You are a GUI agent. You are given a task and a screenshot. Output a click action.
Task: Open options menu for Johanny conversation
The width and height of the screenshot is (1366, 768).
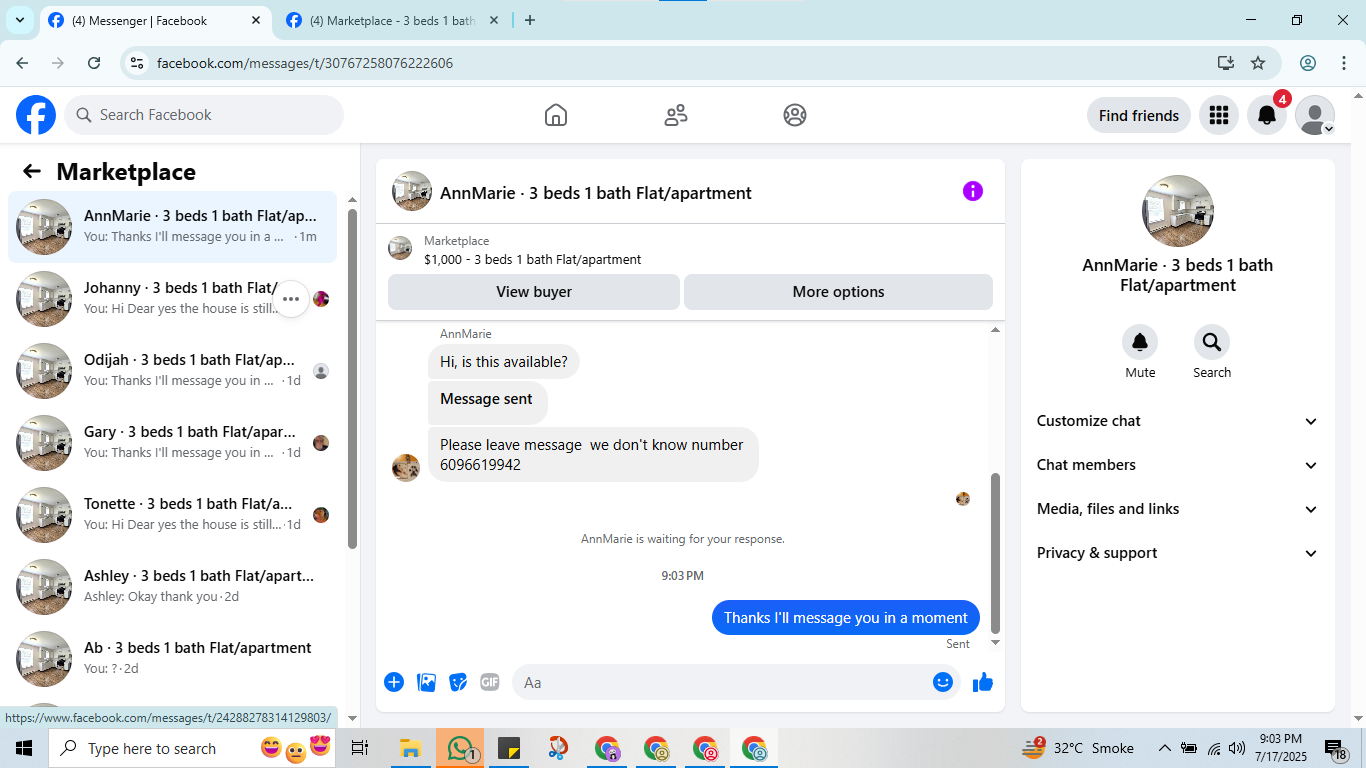[291, 299]
